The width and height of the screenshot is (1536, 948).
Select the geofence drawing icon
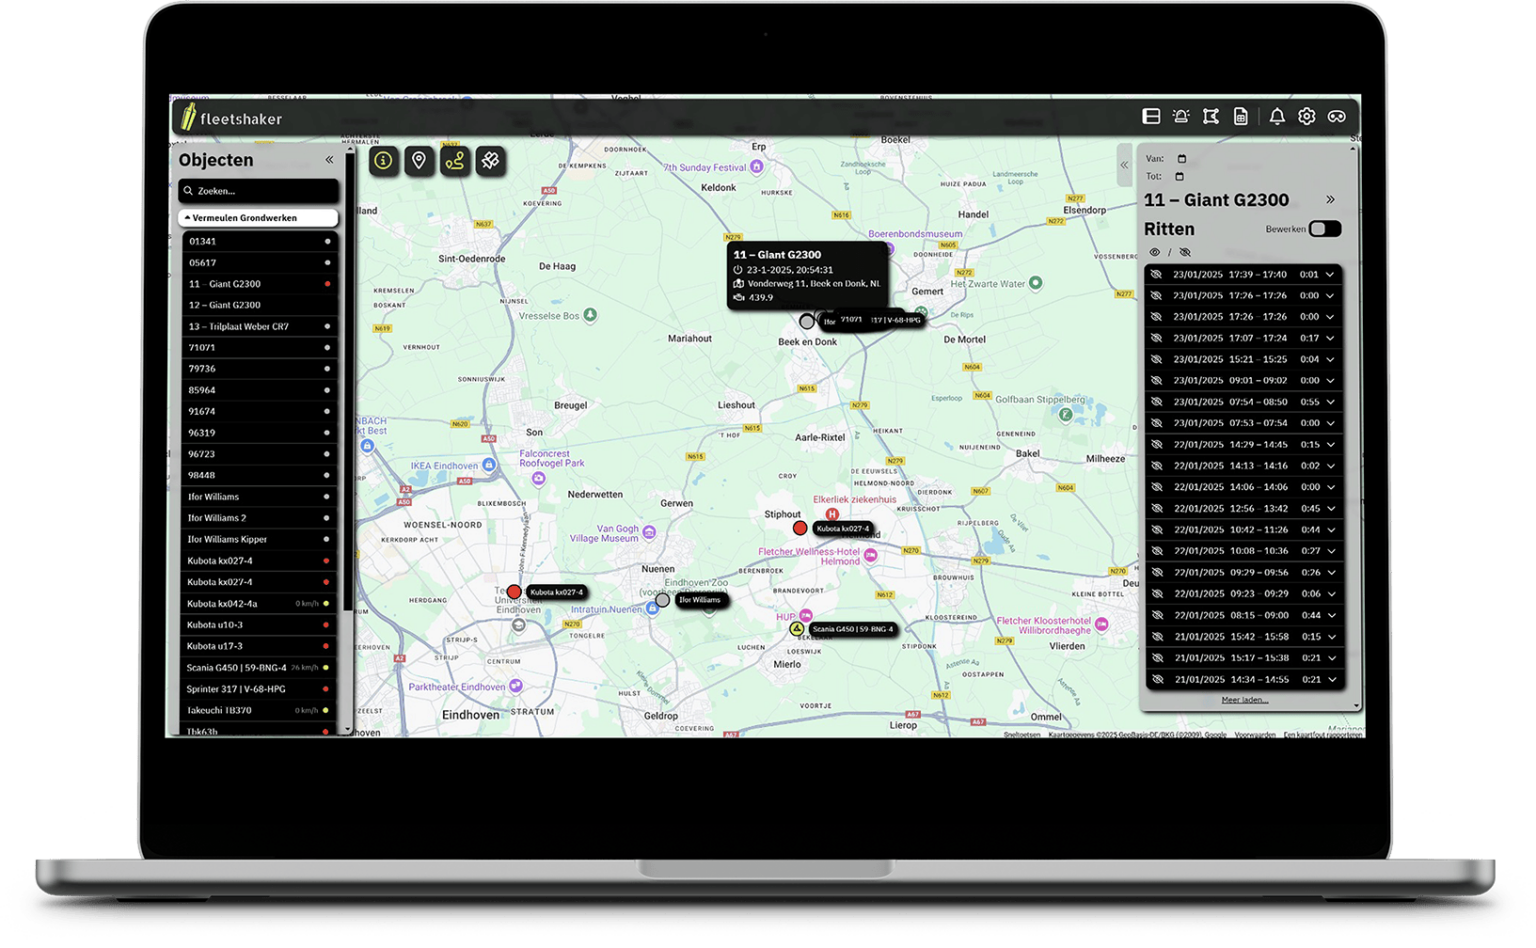coord(1210,116)
